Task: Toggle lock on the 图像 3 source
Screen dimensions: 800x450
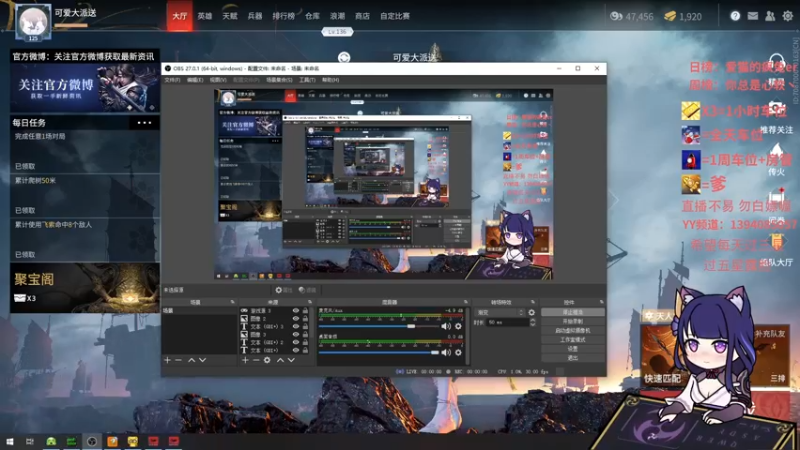Action: point(305,335)
